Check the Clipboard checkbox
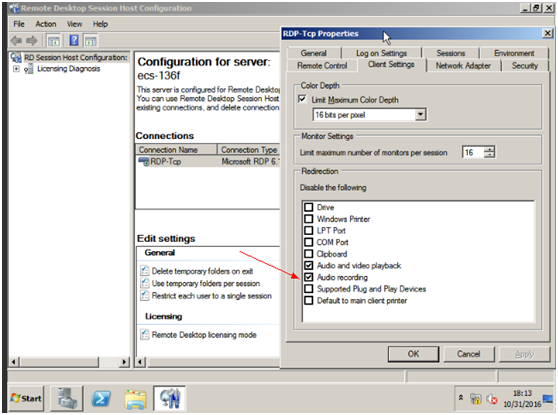 click(309, 254)
